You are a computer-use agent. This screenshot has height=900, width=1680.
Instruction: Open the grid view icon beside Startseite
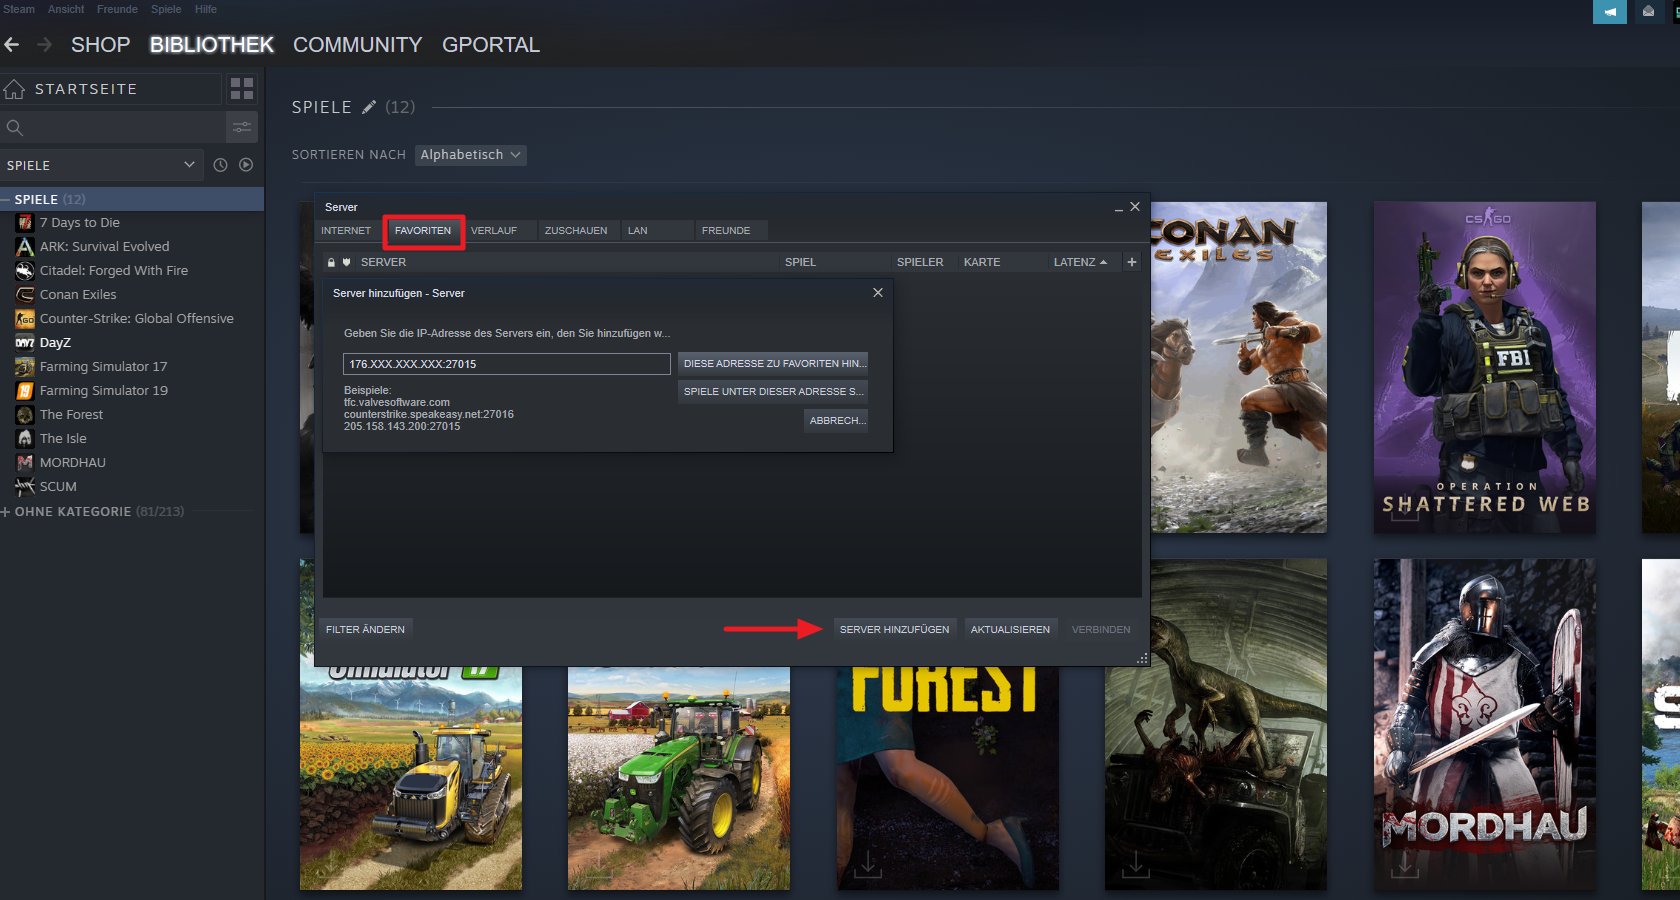(242, 88)
